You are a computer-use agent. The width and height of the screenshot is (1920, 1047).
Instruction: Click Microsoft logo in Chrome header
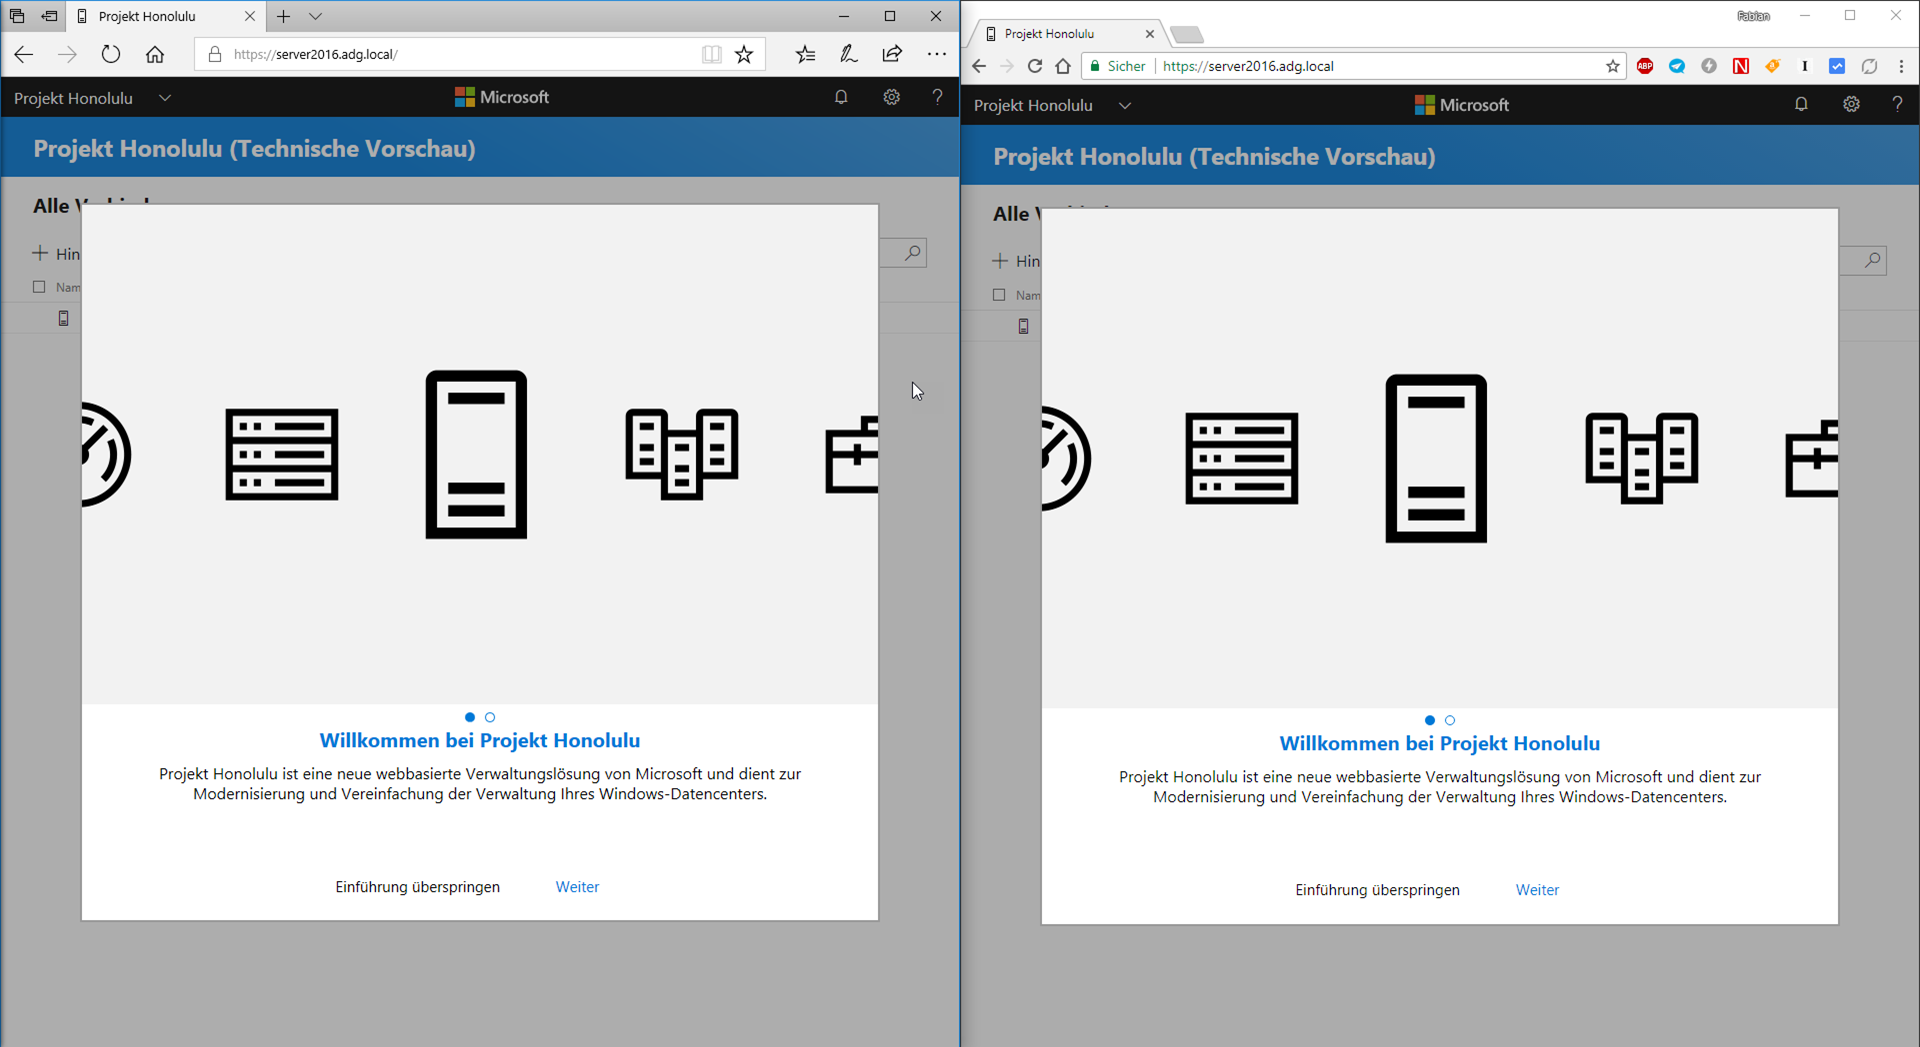pos(1462,105)
